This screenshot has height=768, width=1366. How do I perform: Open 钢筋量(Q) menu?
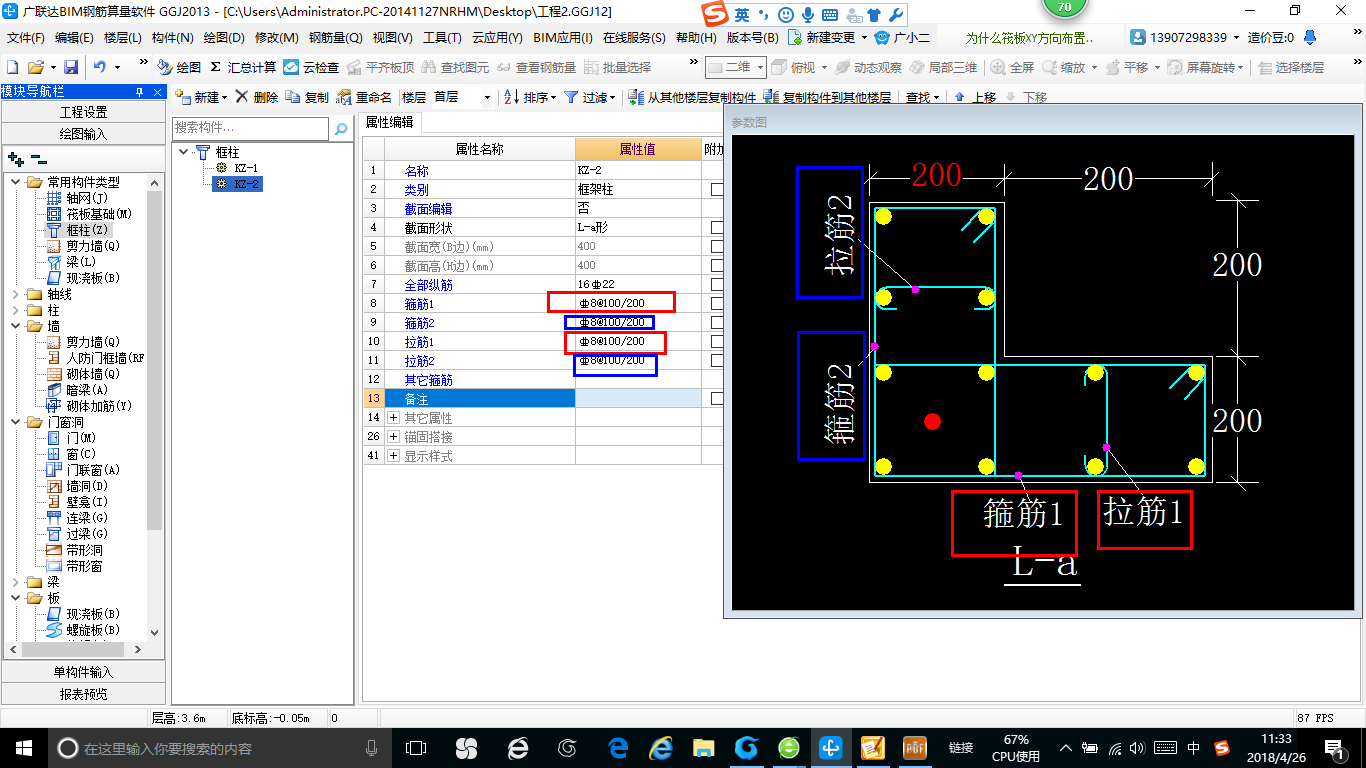[335, 38]
